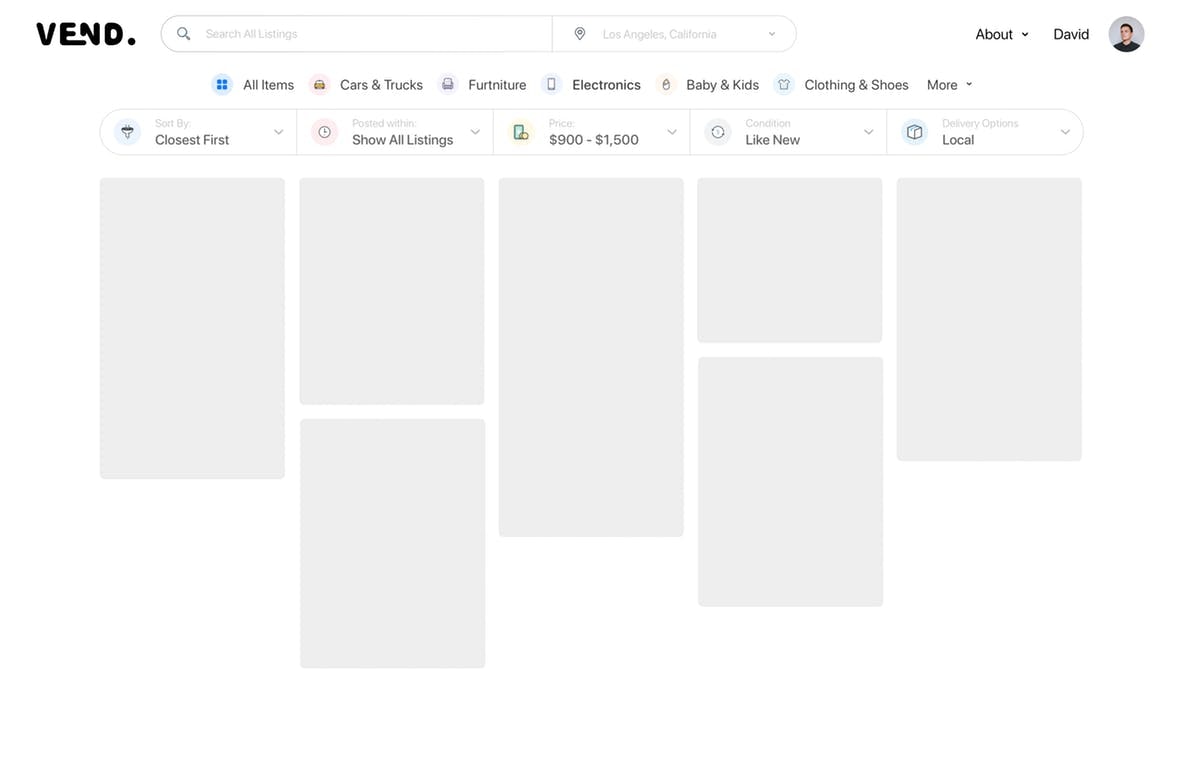
Task: Open David's profile avatar
Action: (1126, 34)
